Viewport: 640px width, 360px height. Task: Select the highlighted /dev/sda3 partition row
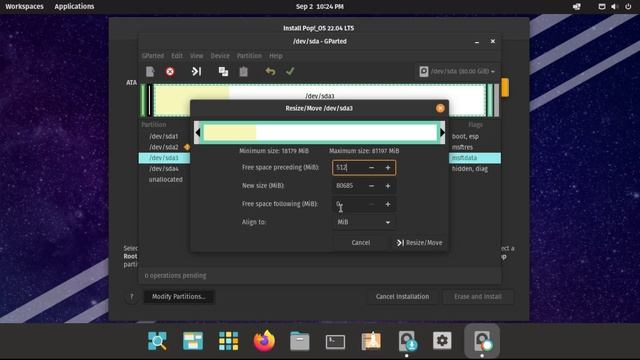tap(164, 158)
